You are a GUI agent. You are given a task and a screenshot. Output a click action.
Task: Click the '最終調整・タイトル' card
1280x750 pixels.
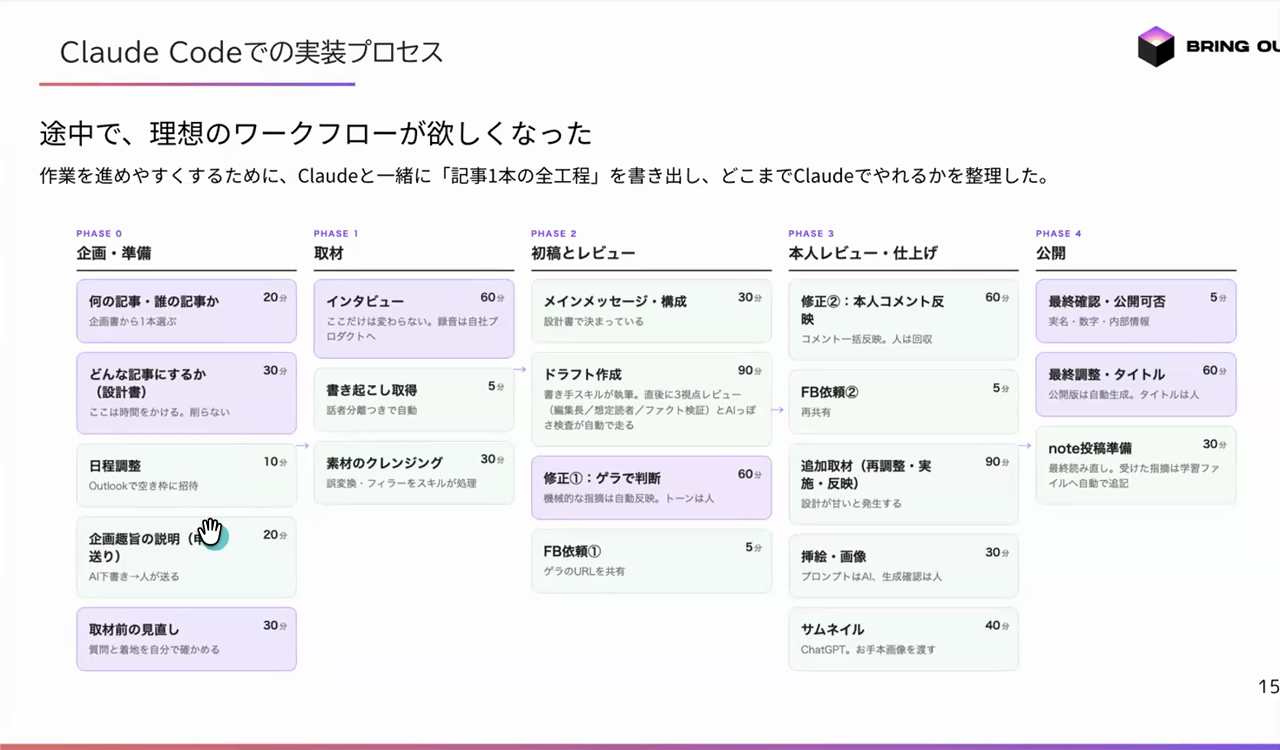click(1136, 384)
